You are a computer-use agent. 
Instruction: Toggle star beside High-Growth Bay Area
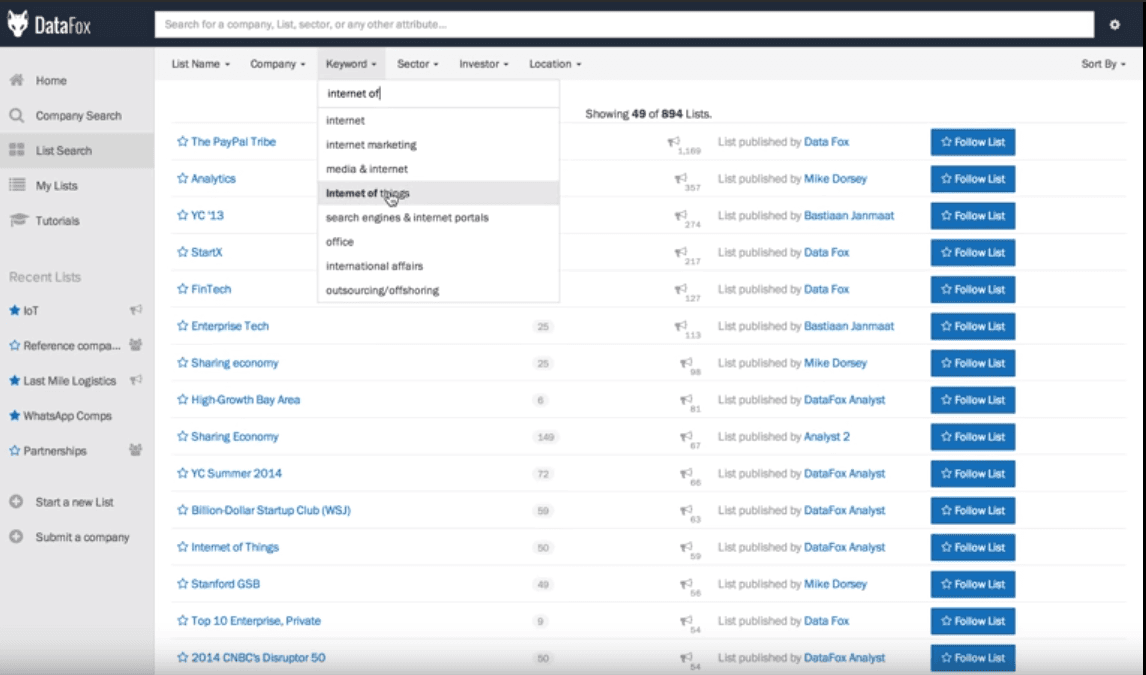pos(183,399)
